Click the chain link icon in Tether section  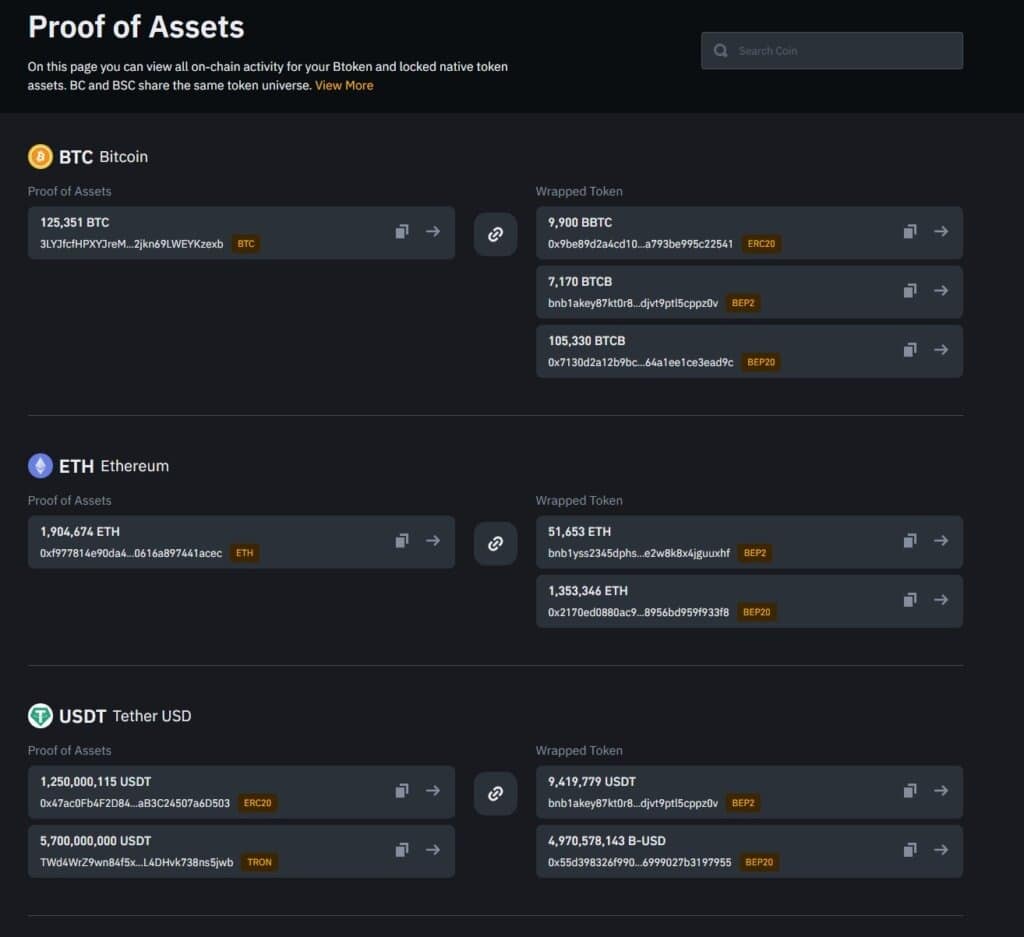(495, 793)
